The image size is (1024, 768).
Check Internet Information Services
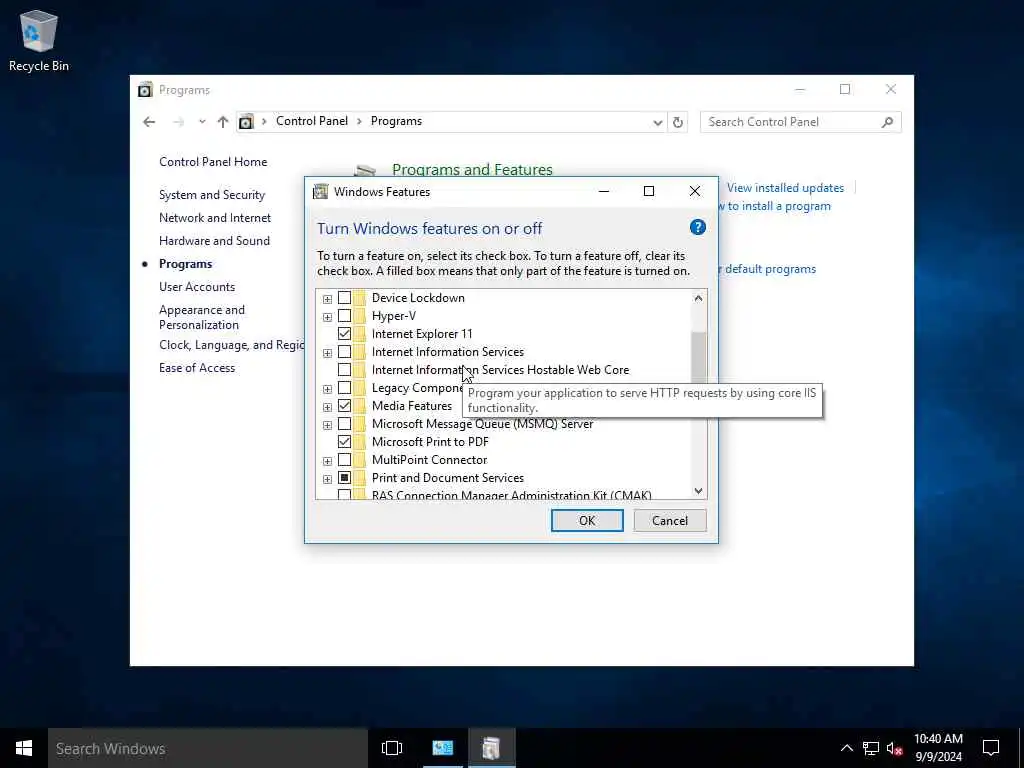(x=344, y=352)
